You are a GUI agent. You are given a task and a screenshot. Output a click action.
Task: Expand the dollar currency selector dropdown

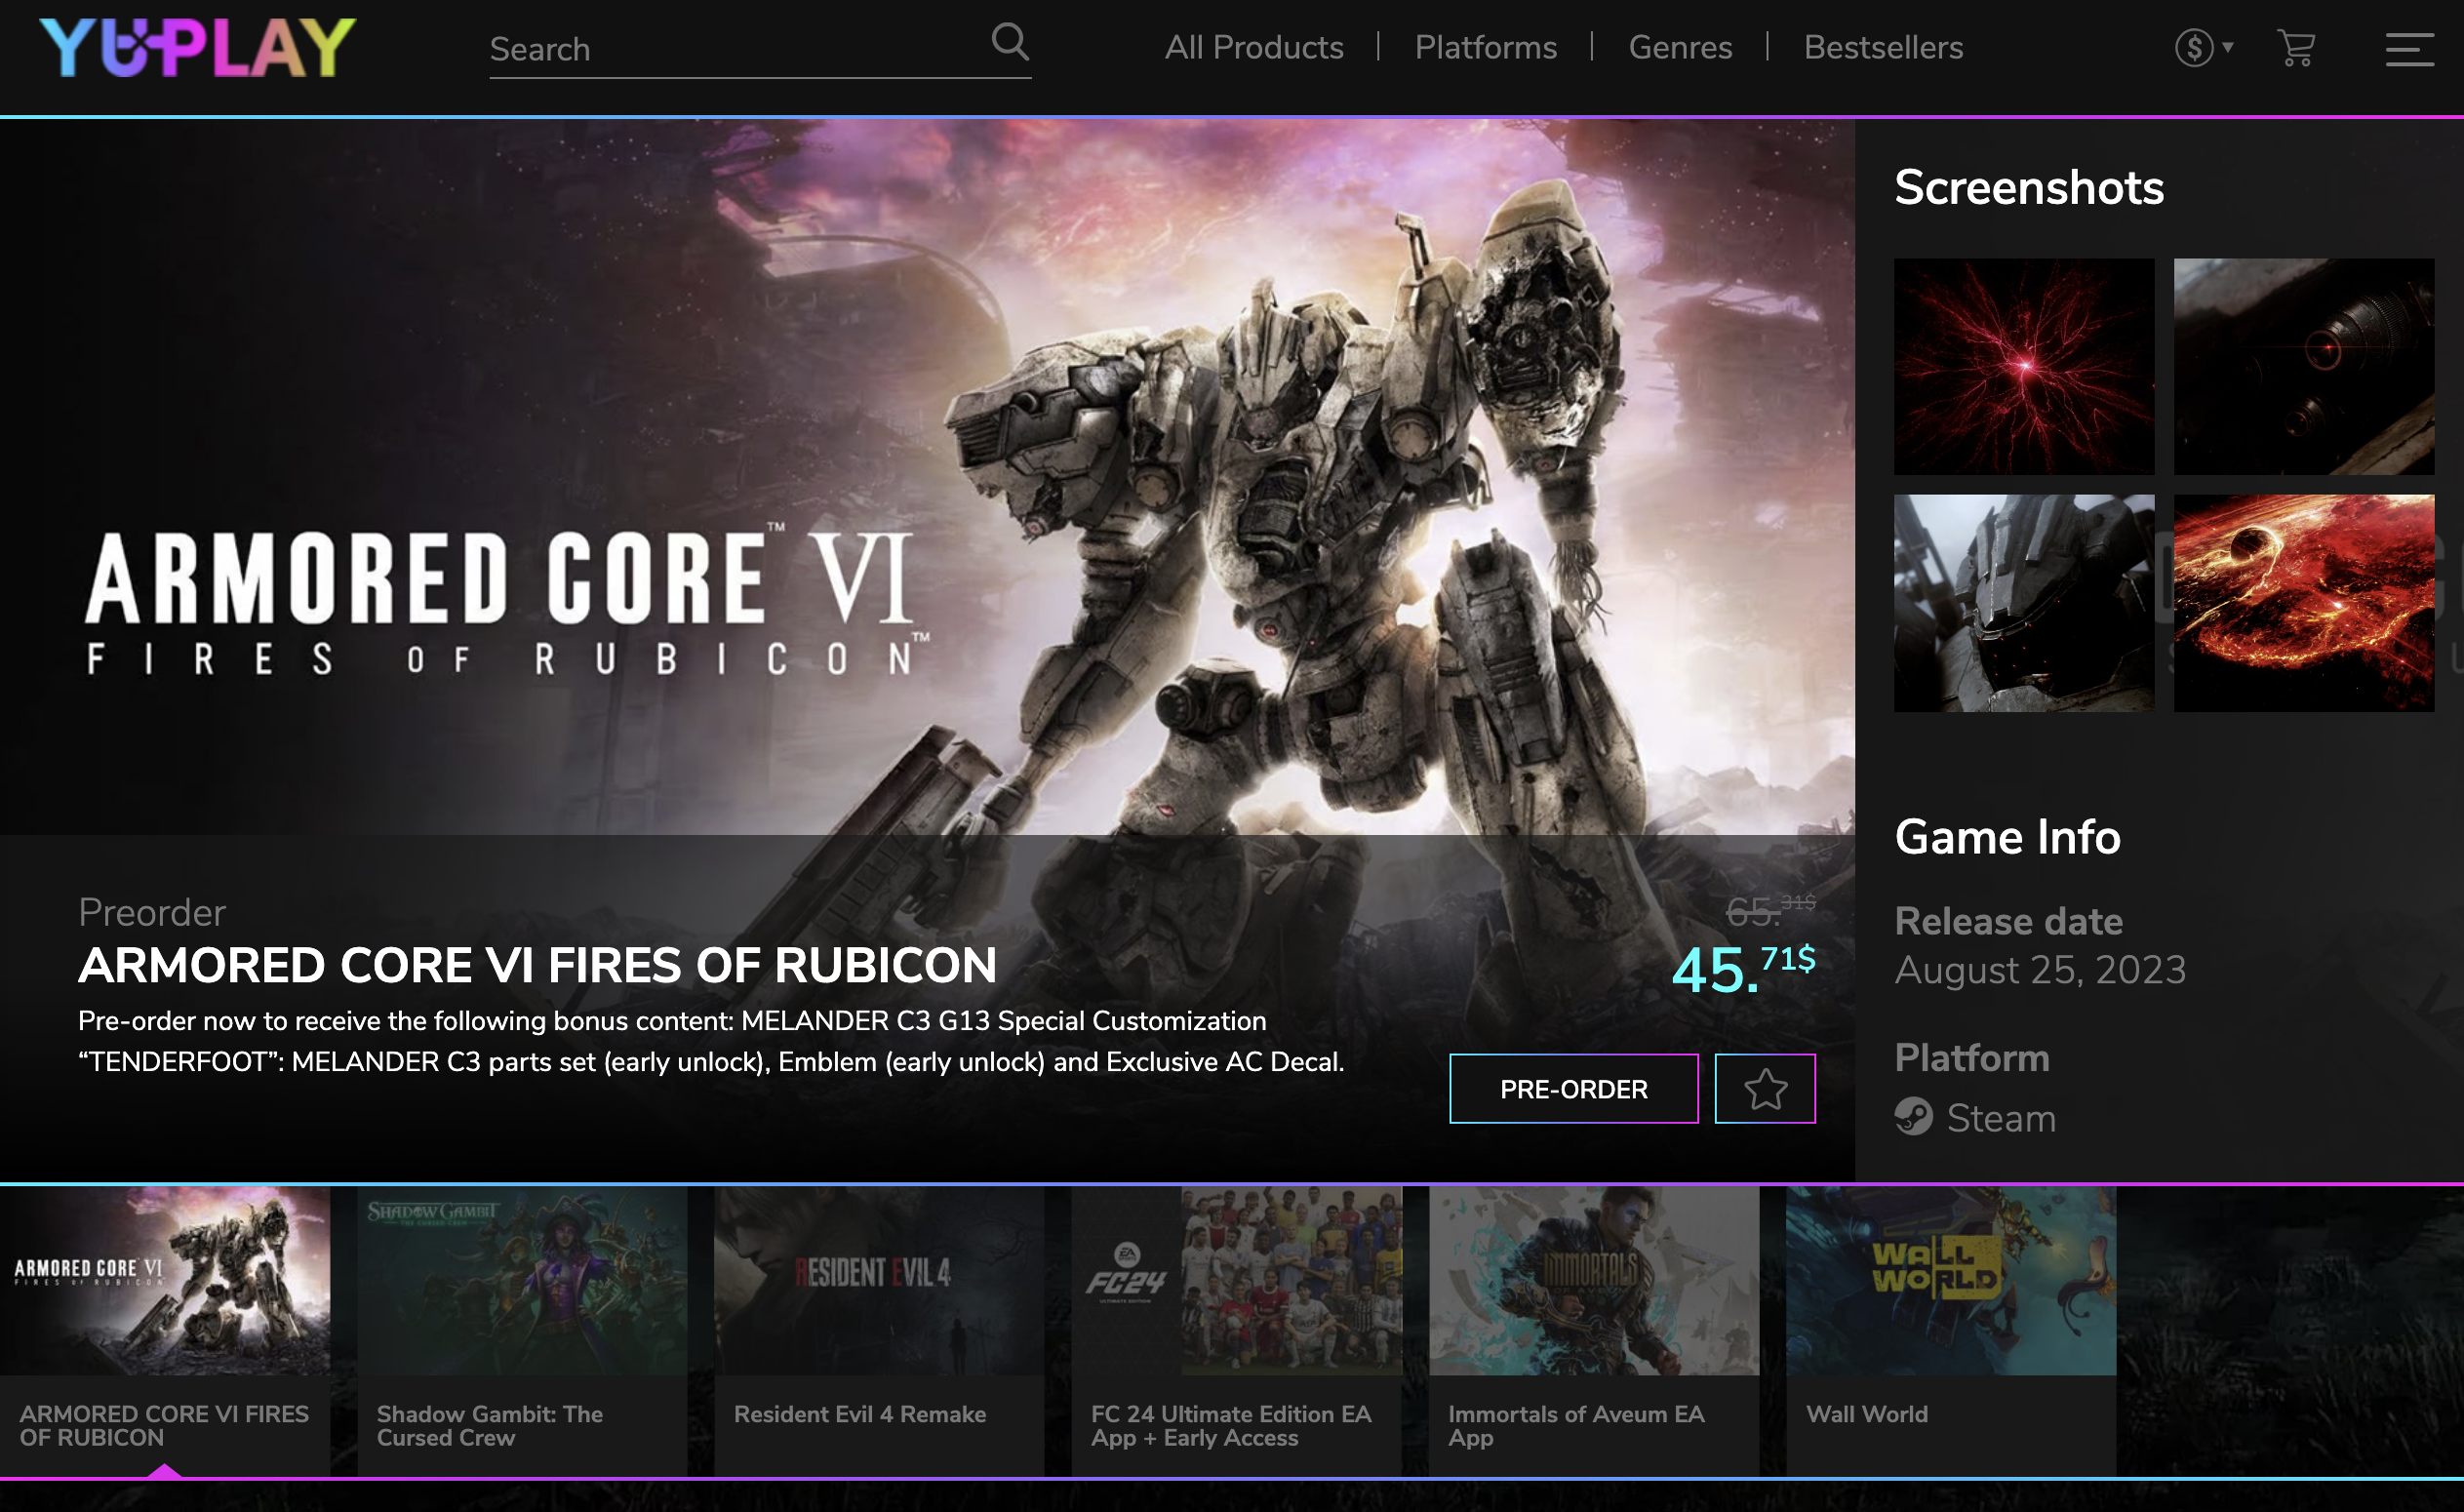(2204, 47)
